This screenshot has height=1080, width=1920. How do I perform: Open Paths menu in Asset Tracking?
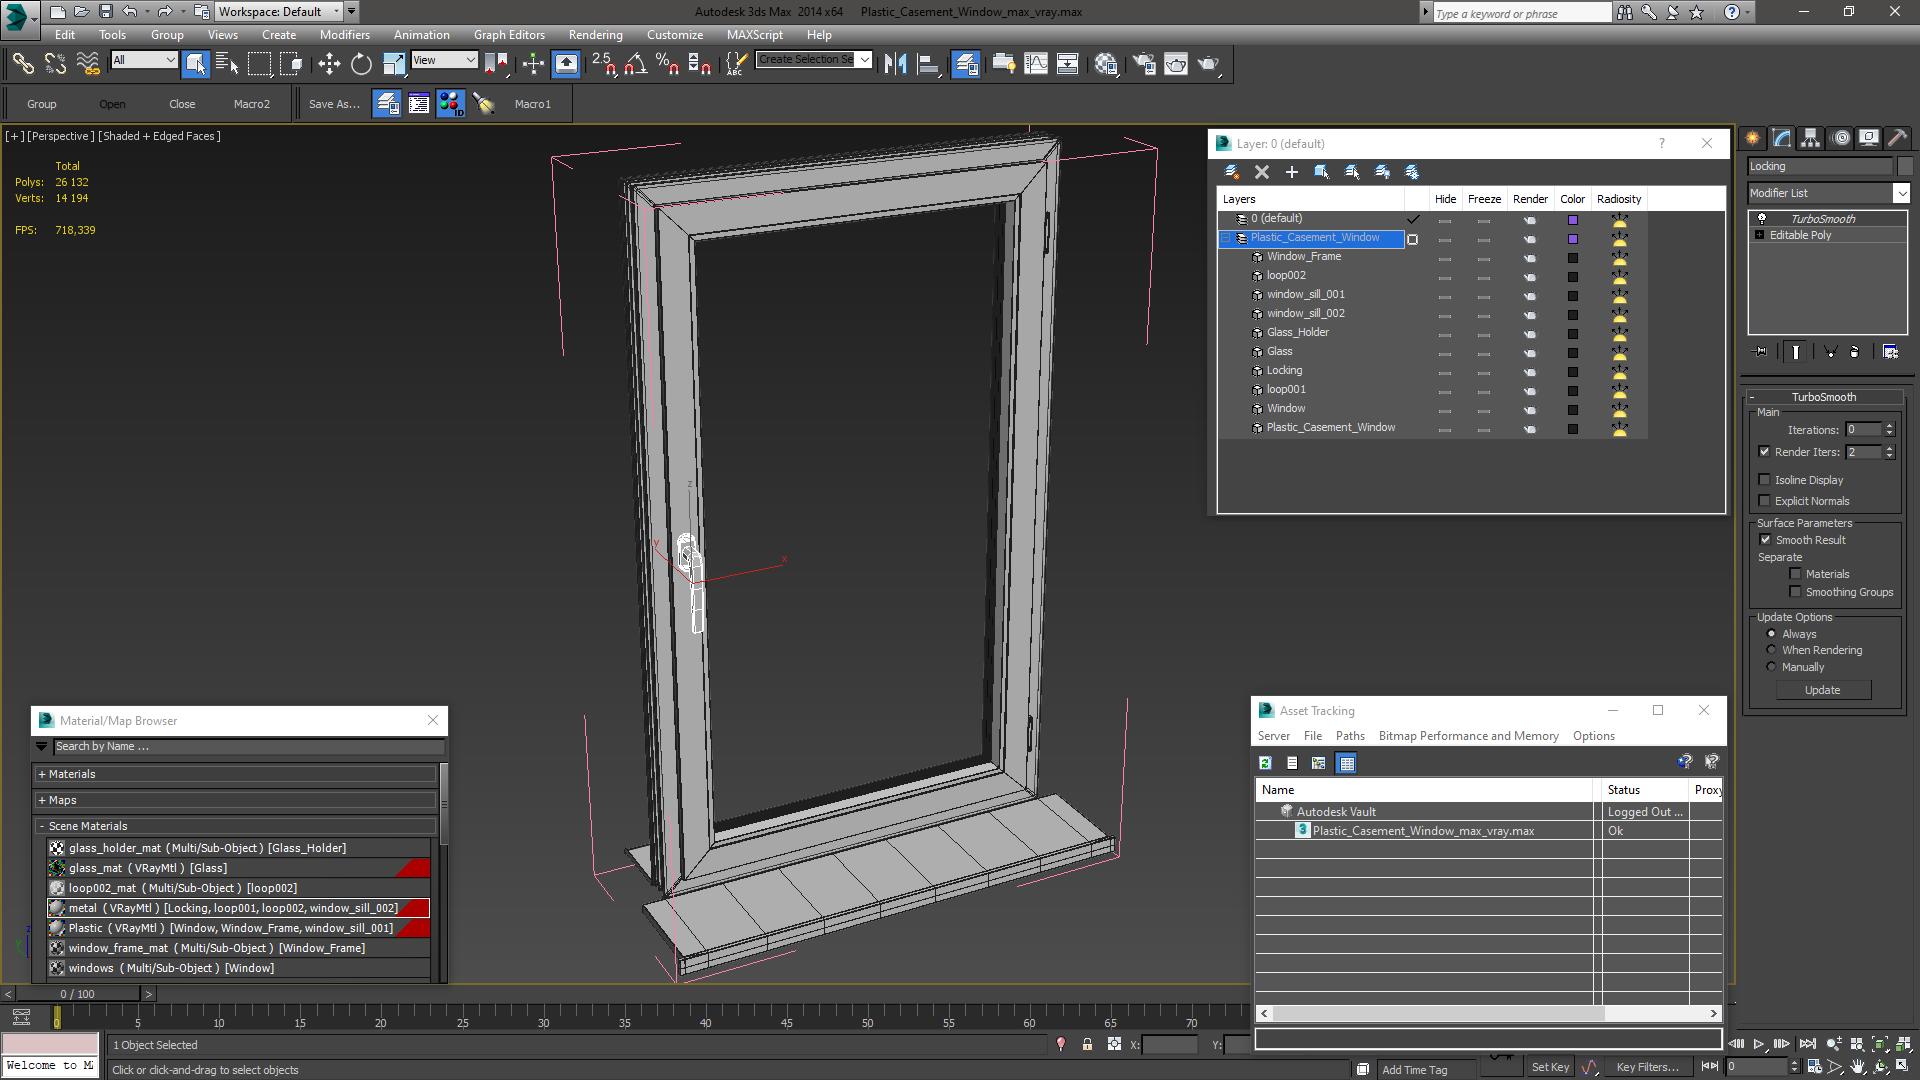point(1350,736)
